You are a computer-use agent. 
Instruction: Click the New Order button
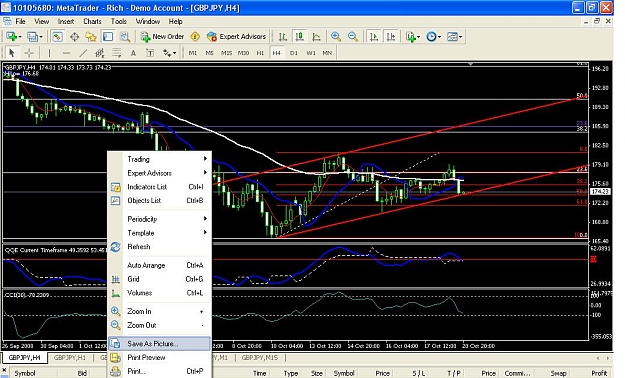pos(162,37)
